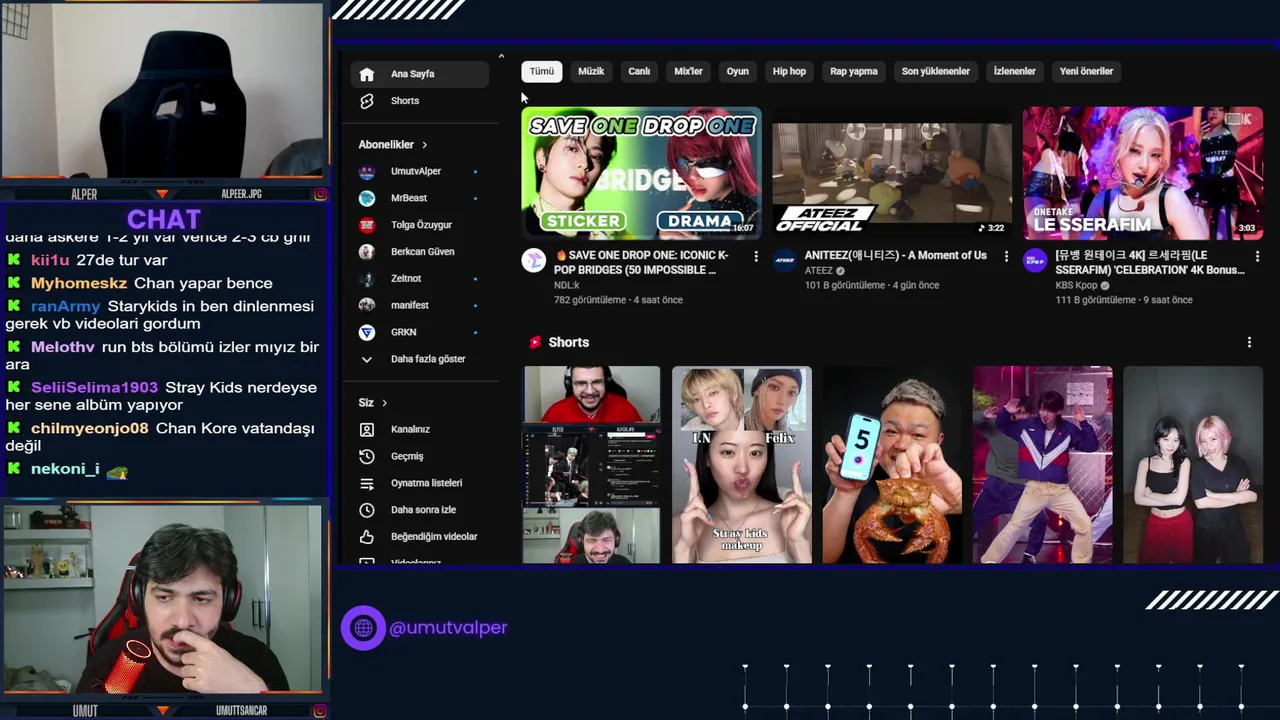Open the Stray kids makeup Short

(x=741, y=464)
